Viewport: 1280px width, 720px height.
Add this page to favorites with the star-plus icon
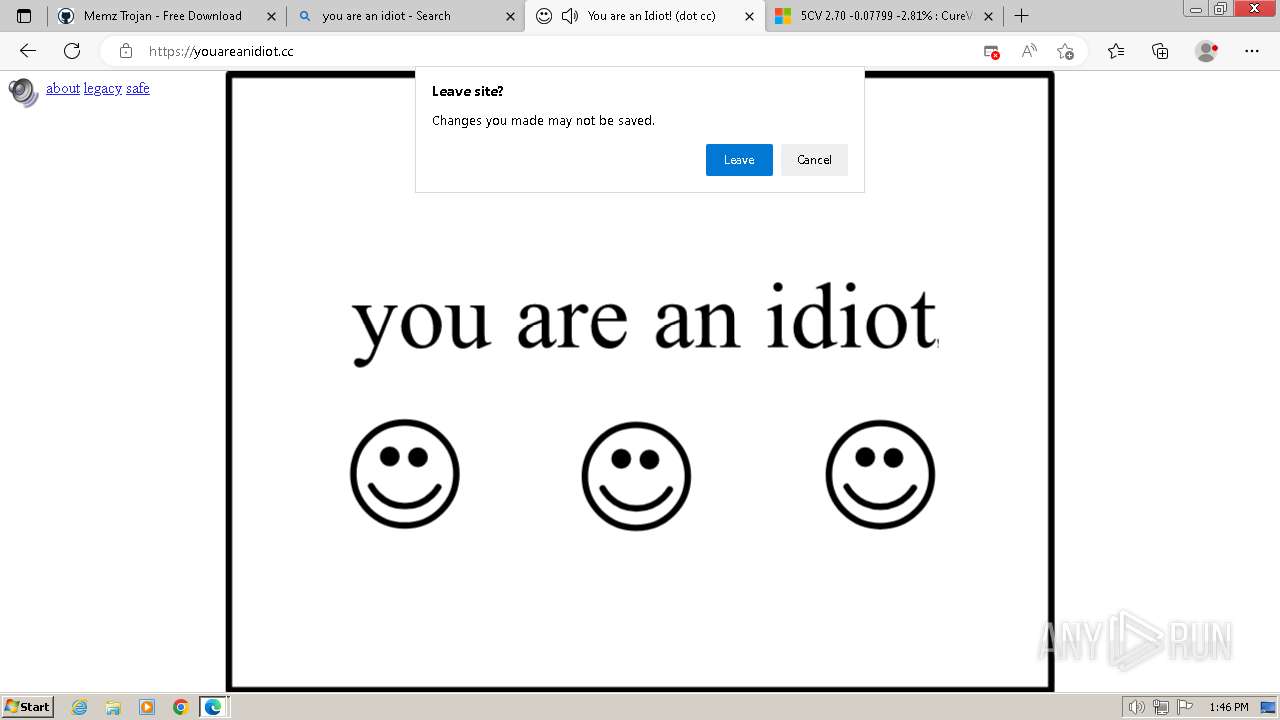(1065, 51)
